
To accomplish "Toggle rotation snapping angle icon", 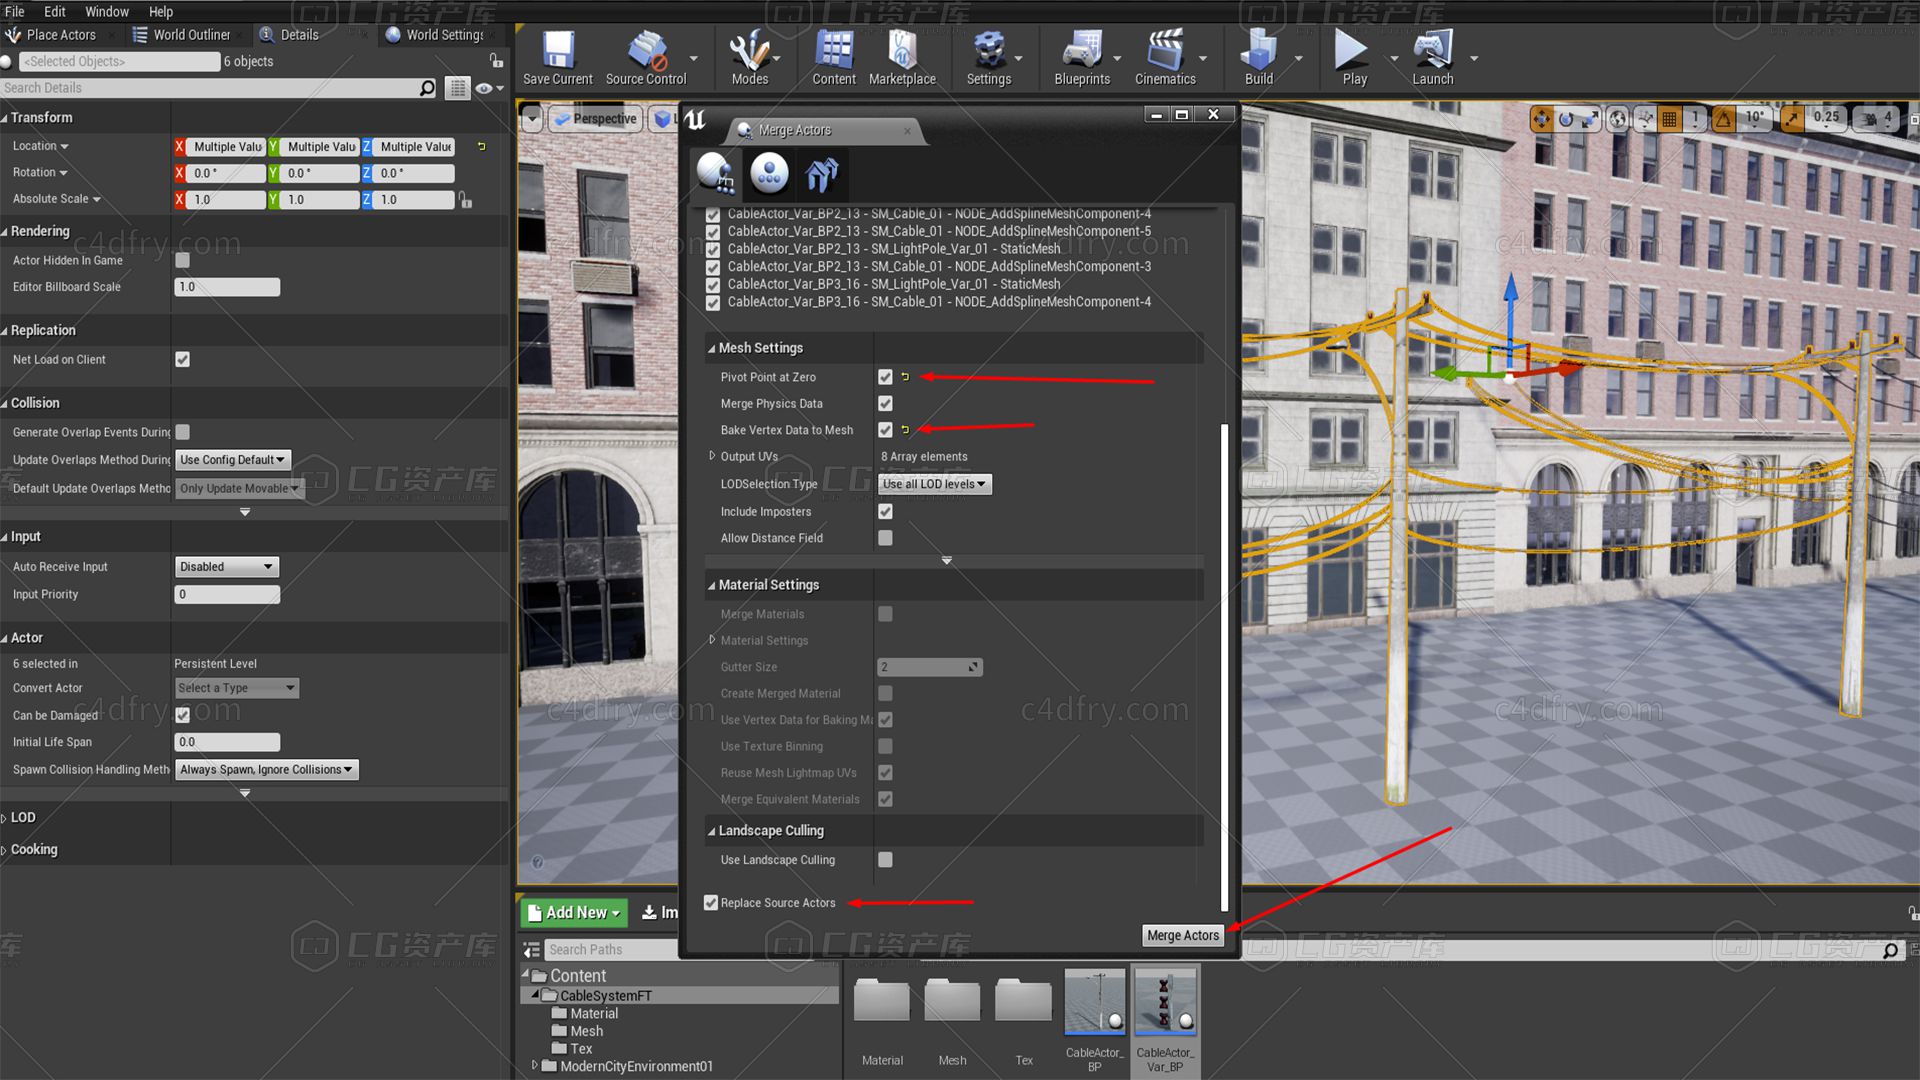I will pos(1724,119).
